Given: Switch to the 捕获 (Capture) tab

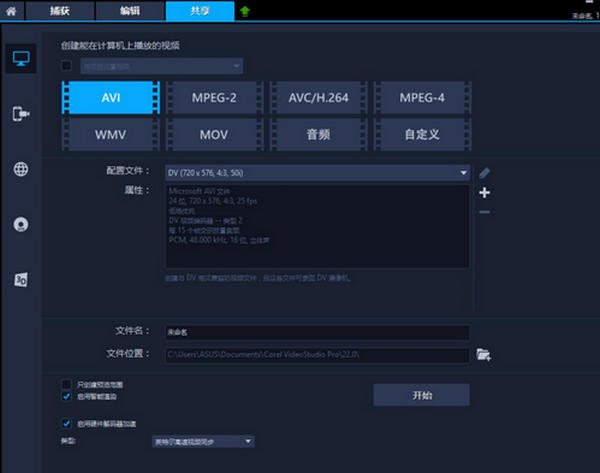Looking at the screenshot, I should click(60, 11).
